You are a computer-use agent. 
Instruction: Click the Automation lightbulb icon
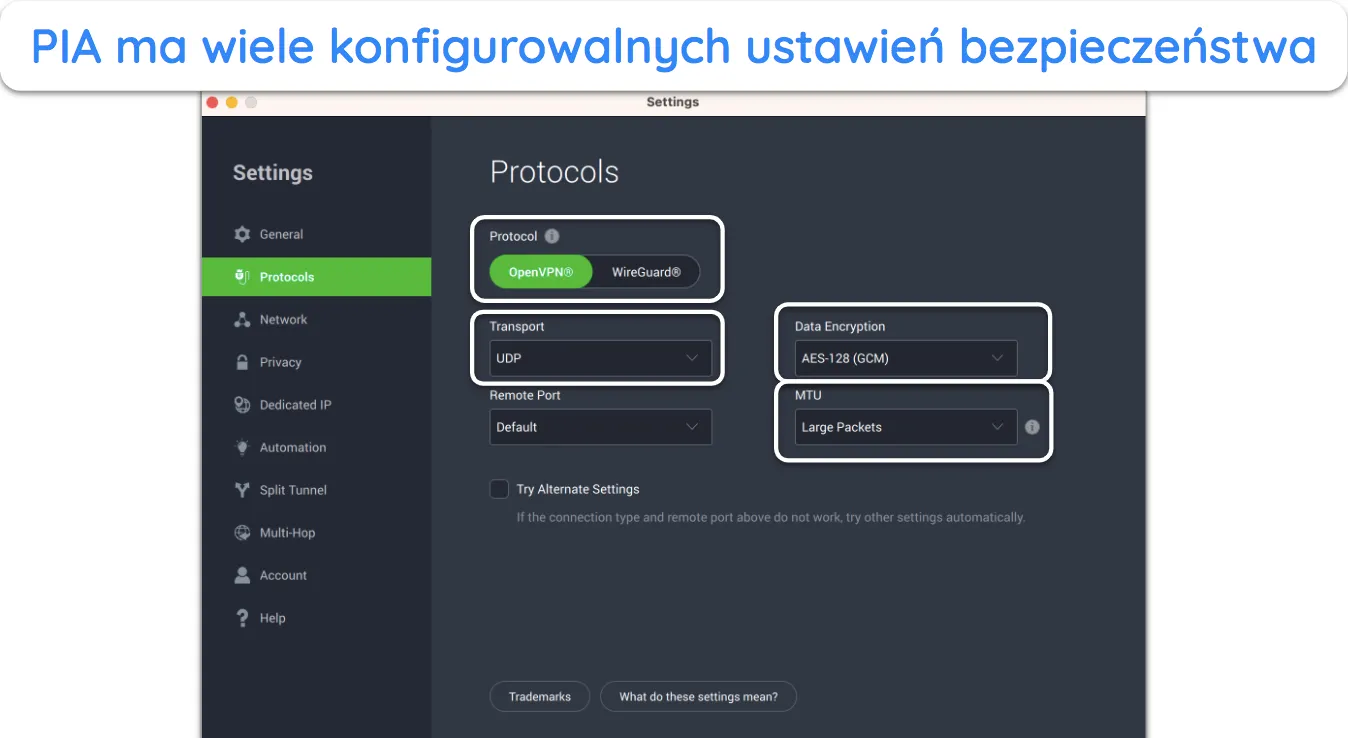pyautogui.click(x=242, y=448)
